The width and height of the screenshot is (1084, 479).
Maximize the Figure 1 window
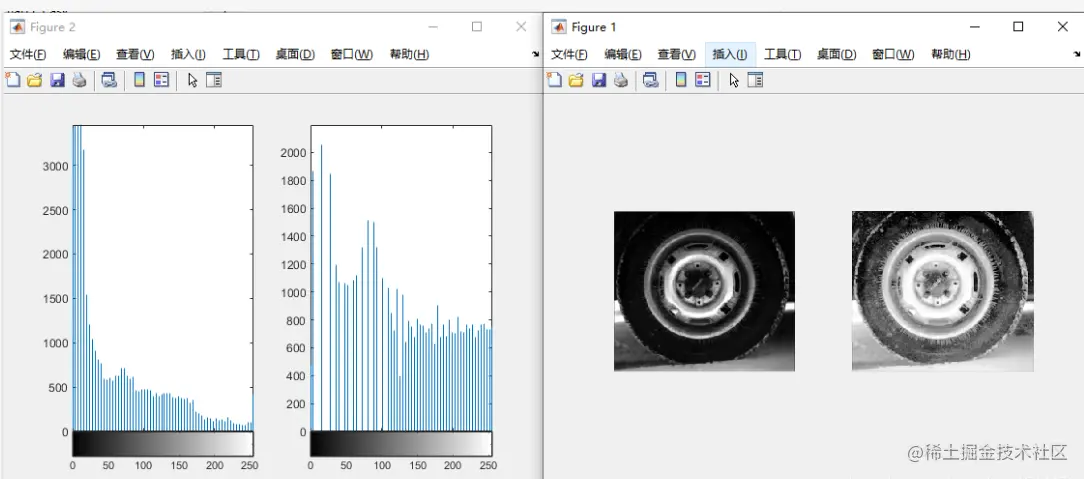pos(1018,27)
